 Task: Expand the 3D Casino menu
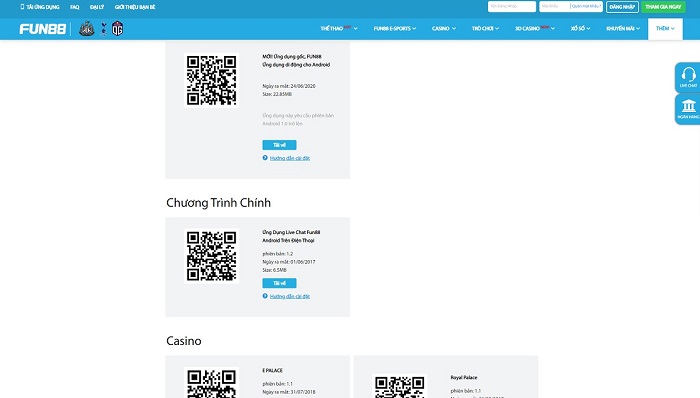click(535, 29)
